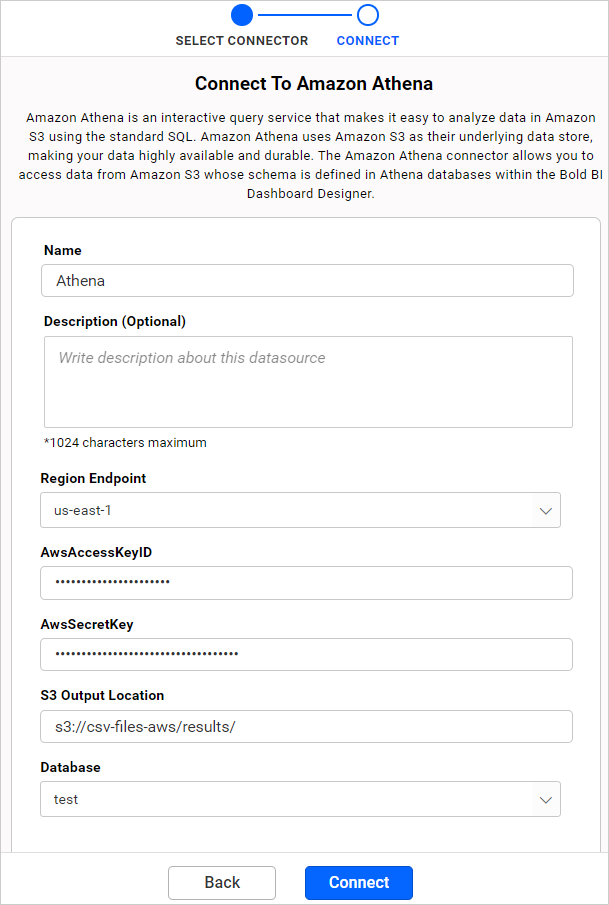Focus the AwsSecretKey field

pos(307,655)
